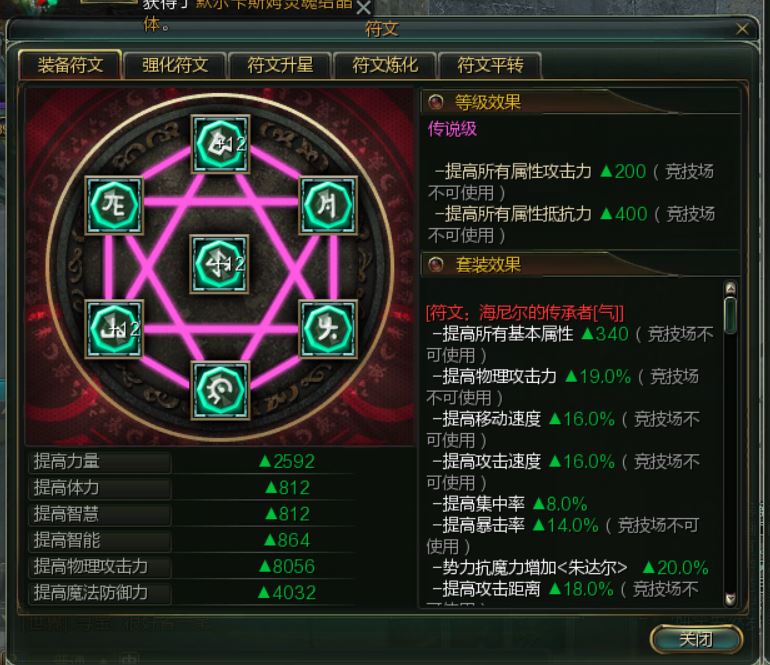Image resolution: width=770 pixels, height=665 pixels.
Task: Select the upper-left rune slot
Action: (114, 205)
